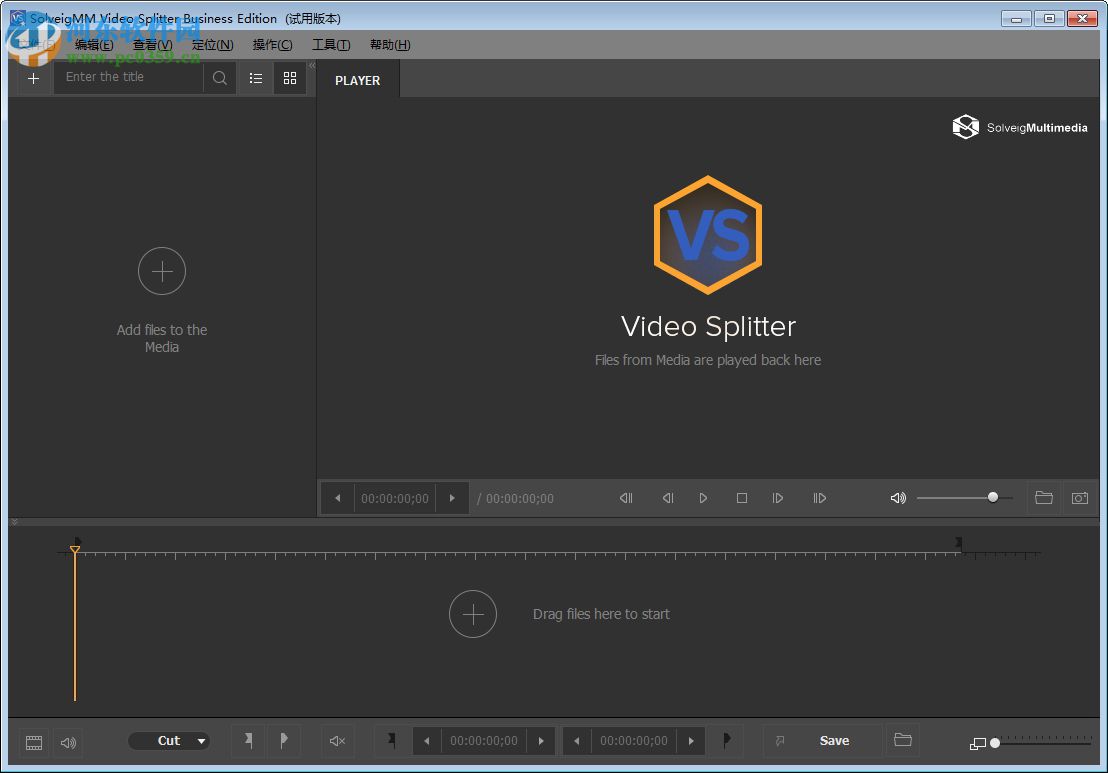
Task: Click the add start marker icon
Action: coord(248,741)
